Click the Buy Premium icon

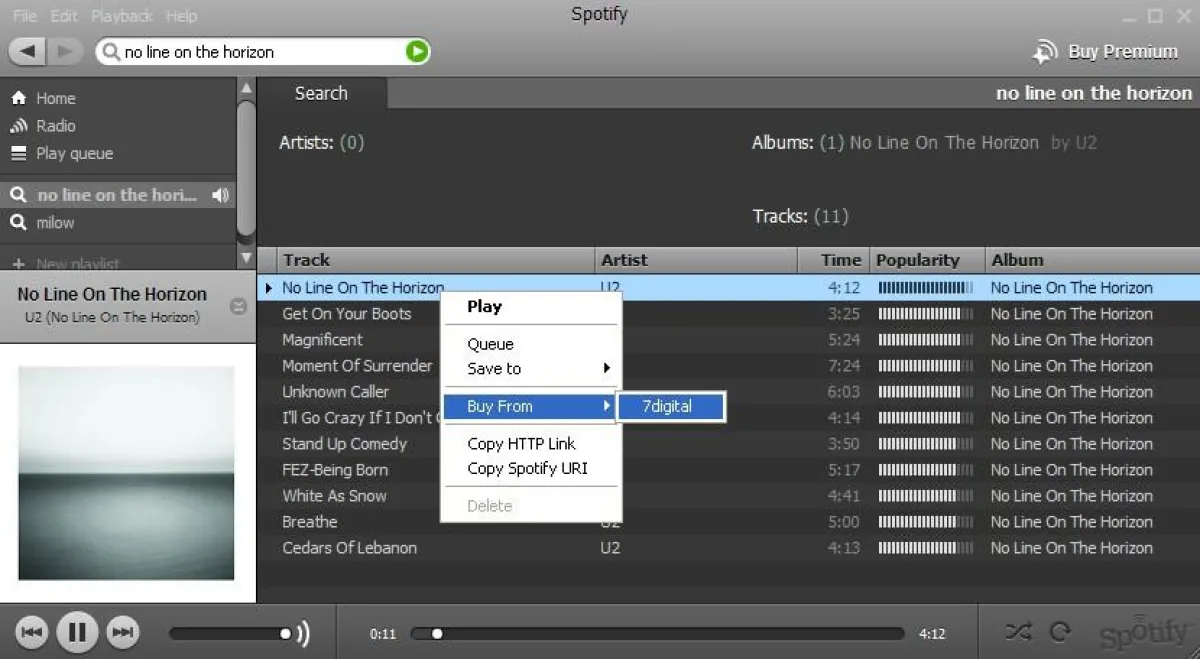[x=1046, y=52]
